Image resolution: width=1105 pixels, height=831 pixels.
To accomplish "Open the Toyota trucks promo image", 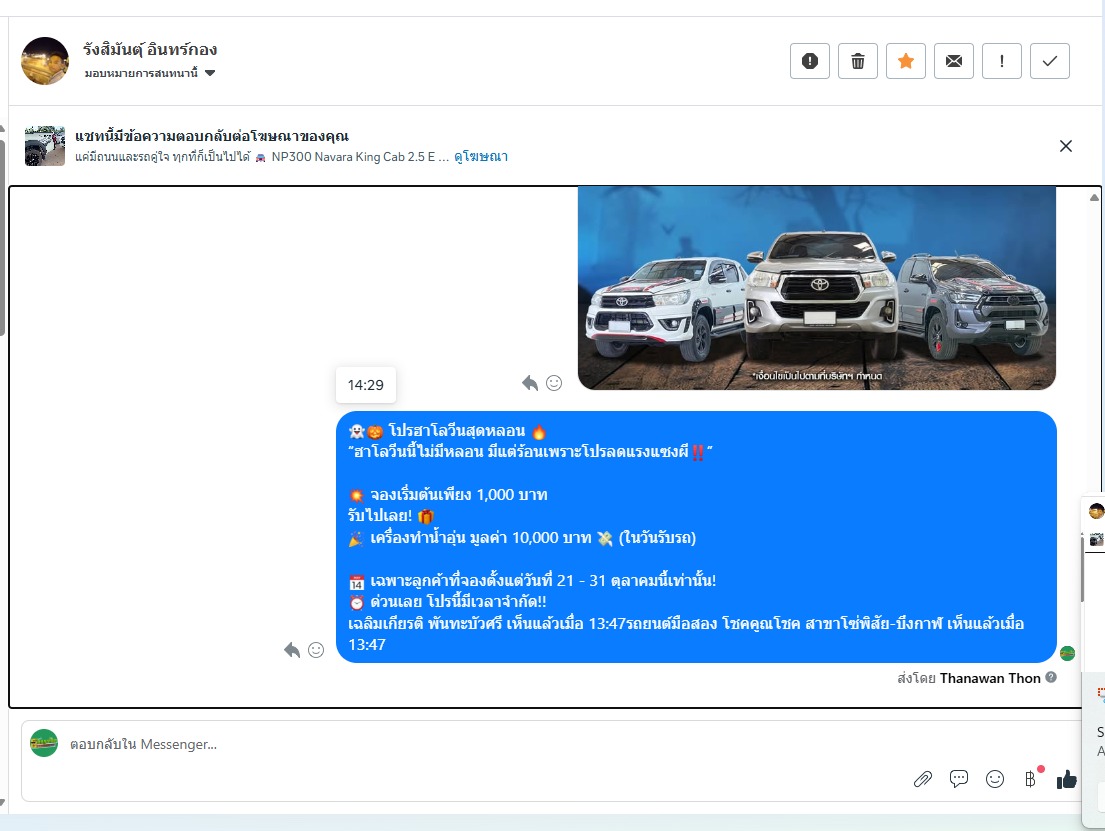I will [816, 288].
